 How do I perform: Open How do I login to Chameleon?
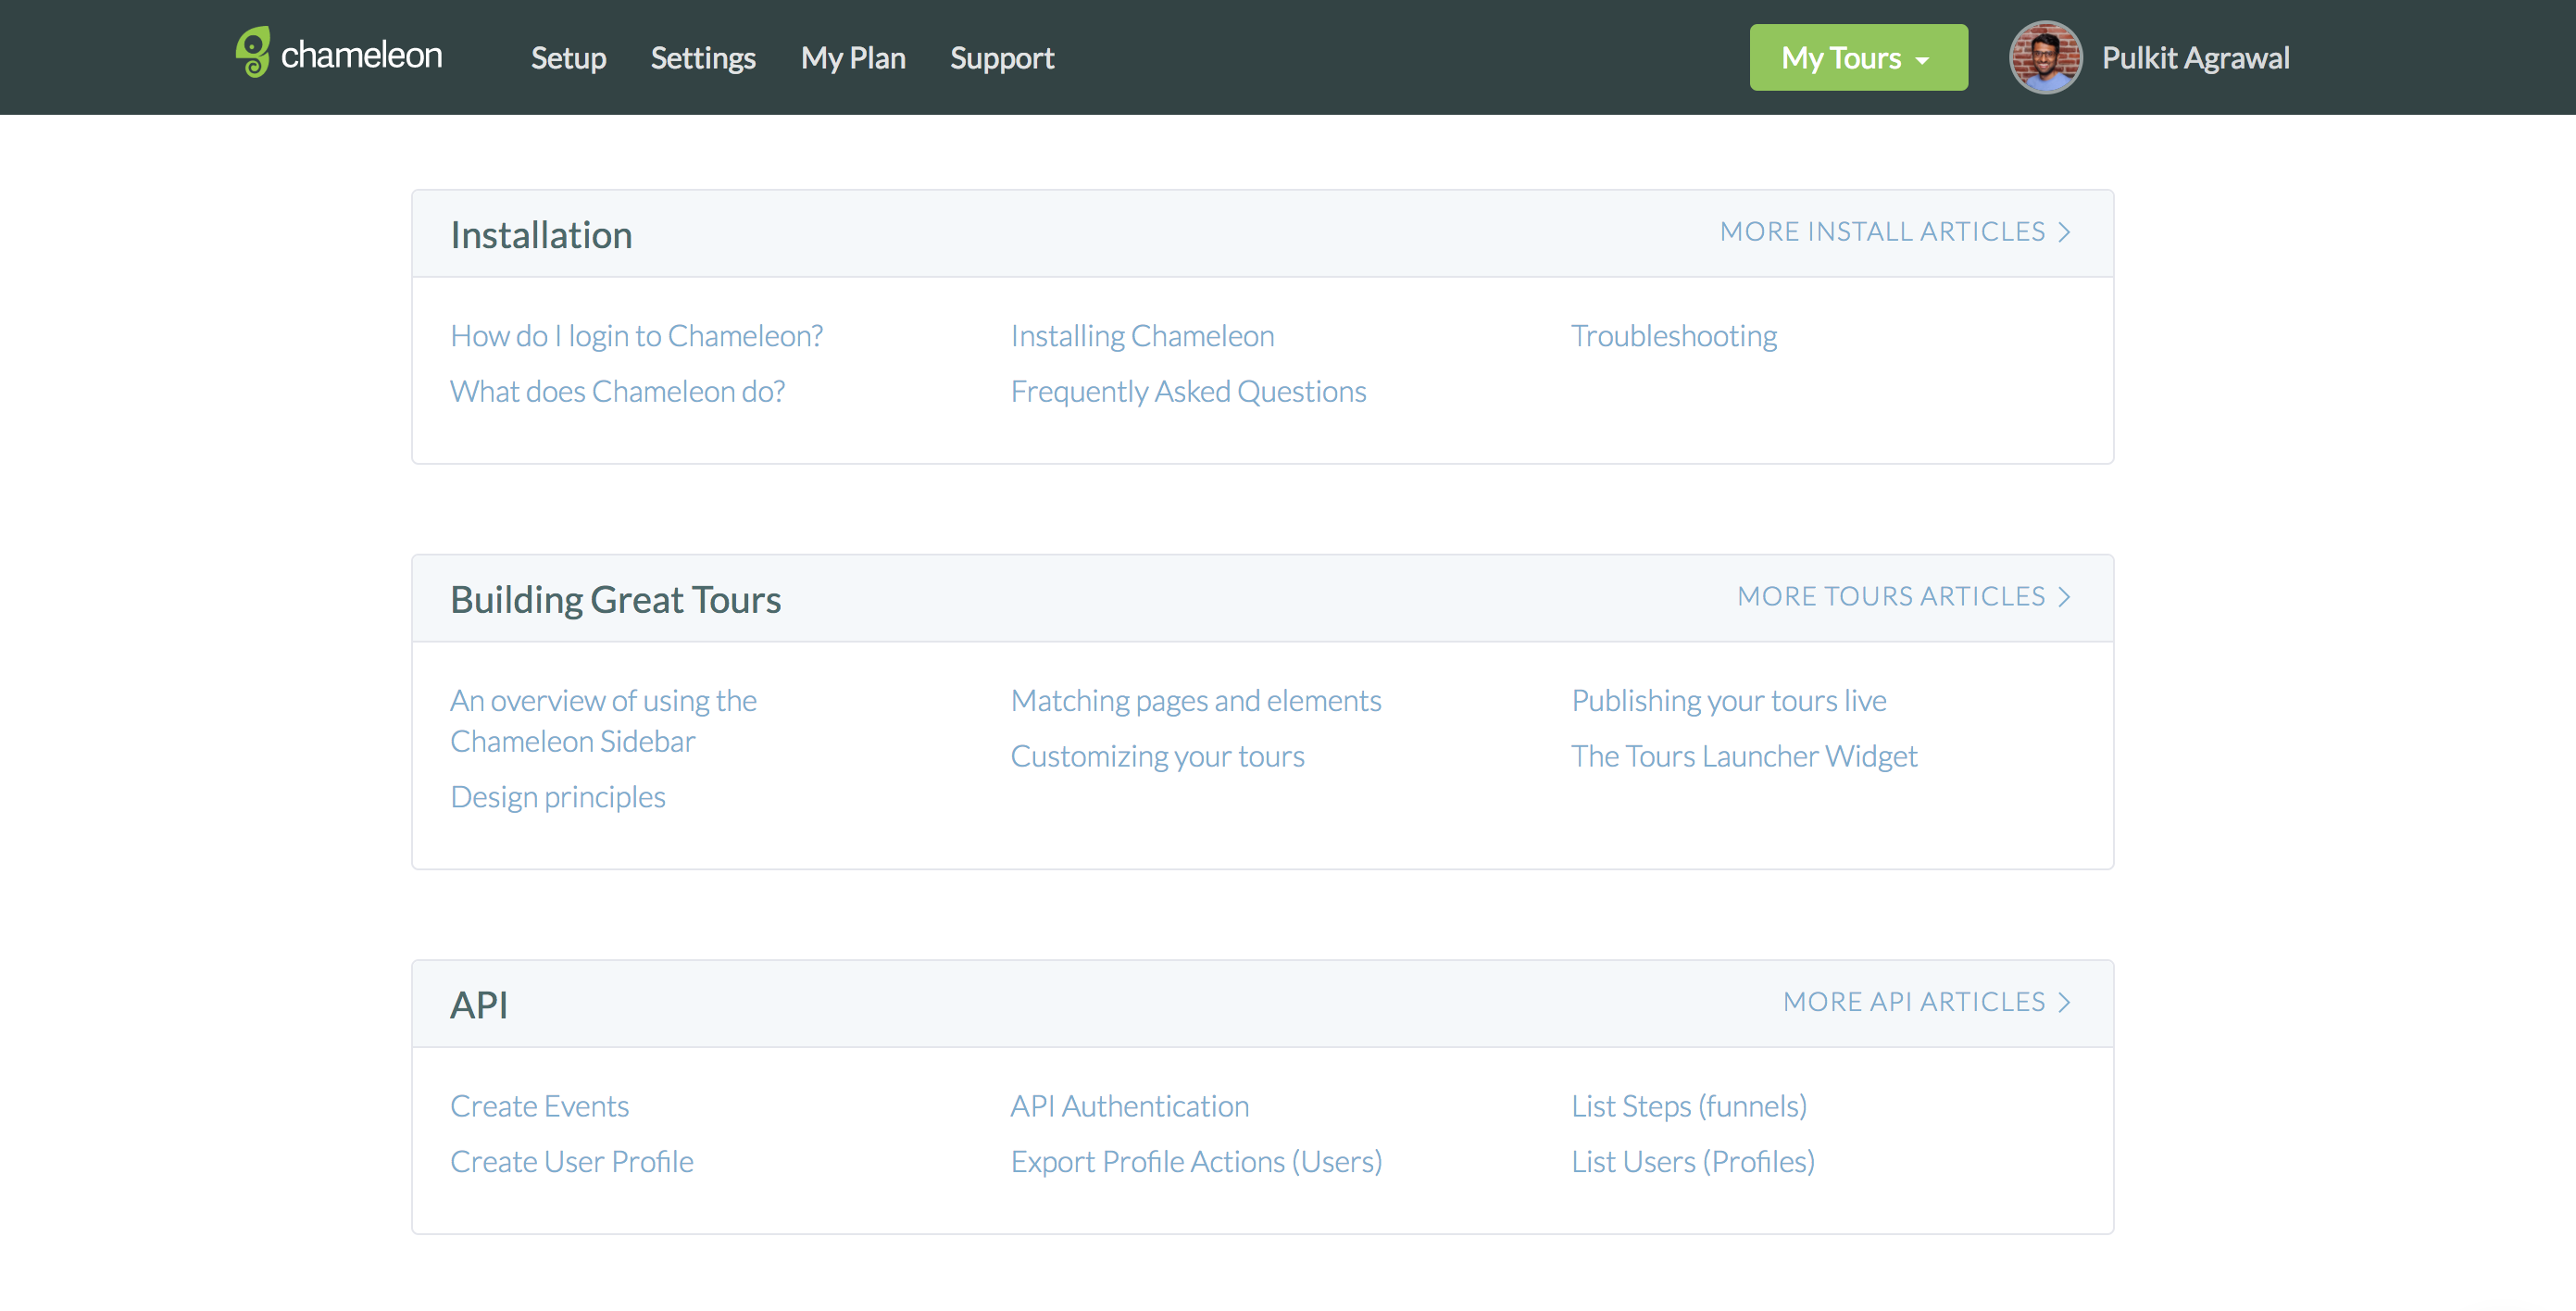click(637, 334)
